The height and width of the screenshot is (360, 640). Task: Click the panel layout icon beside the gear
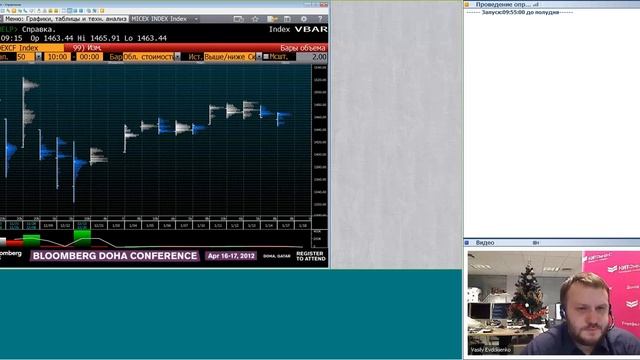tap(287, 19)
